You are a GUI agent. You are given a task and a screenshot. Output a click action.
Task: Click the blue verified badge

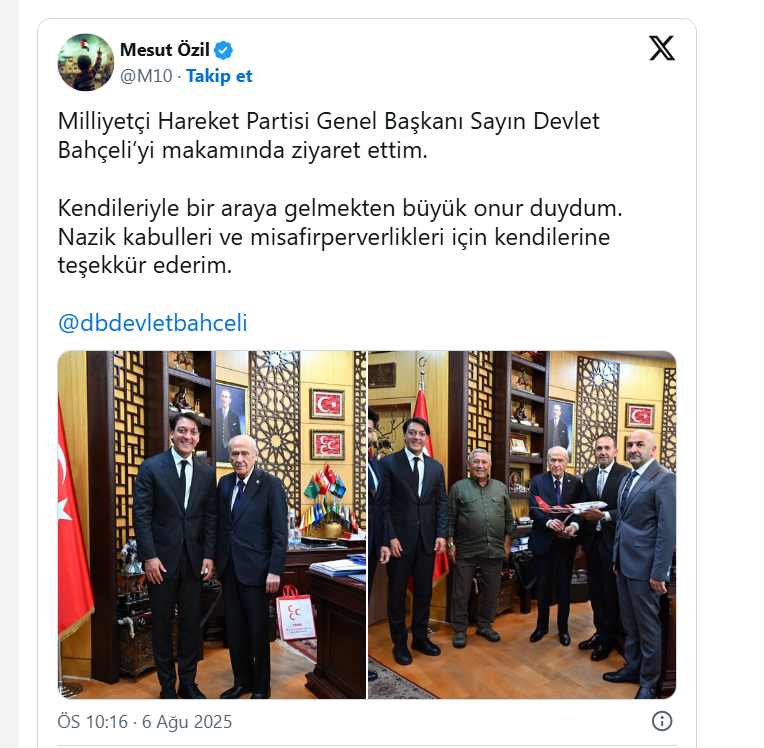(224, 50)
